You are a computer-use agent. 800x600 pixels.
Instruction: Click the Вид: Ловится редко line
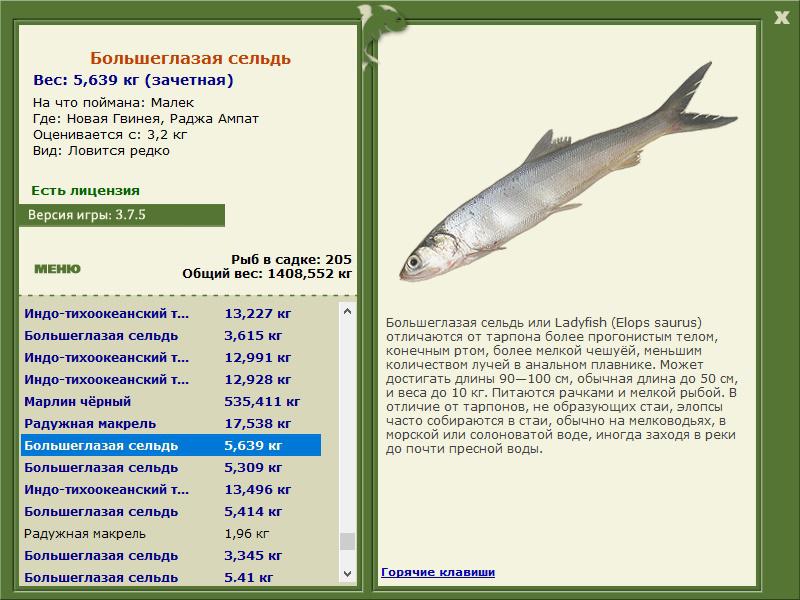101,151
